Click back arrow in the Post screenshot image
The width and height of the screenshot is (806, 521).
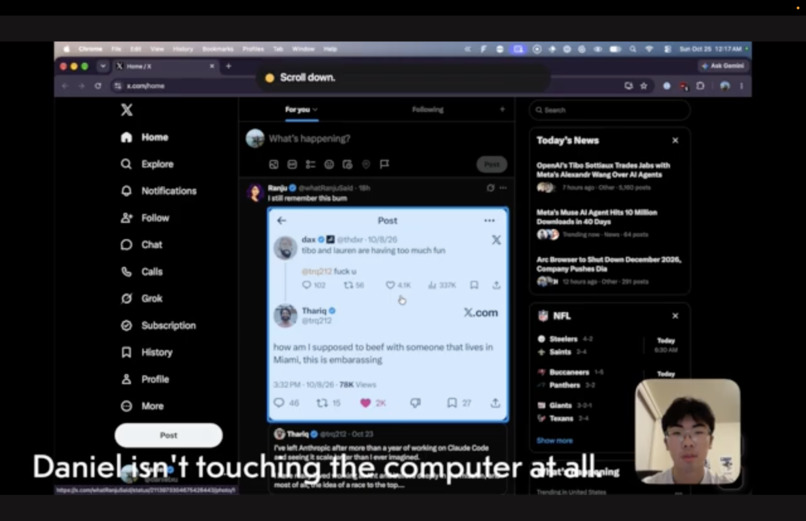(x=281, y=220)
